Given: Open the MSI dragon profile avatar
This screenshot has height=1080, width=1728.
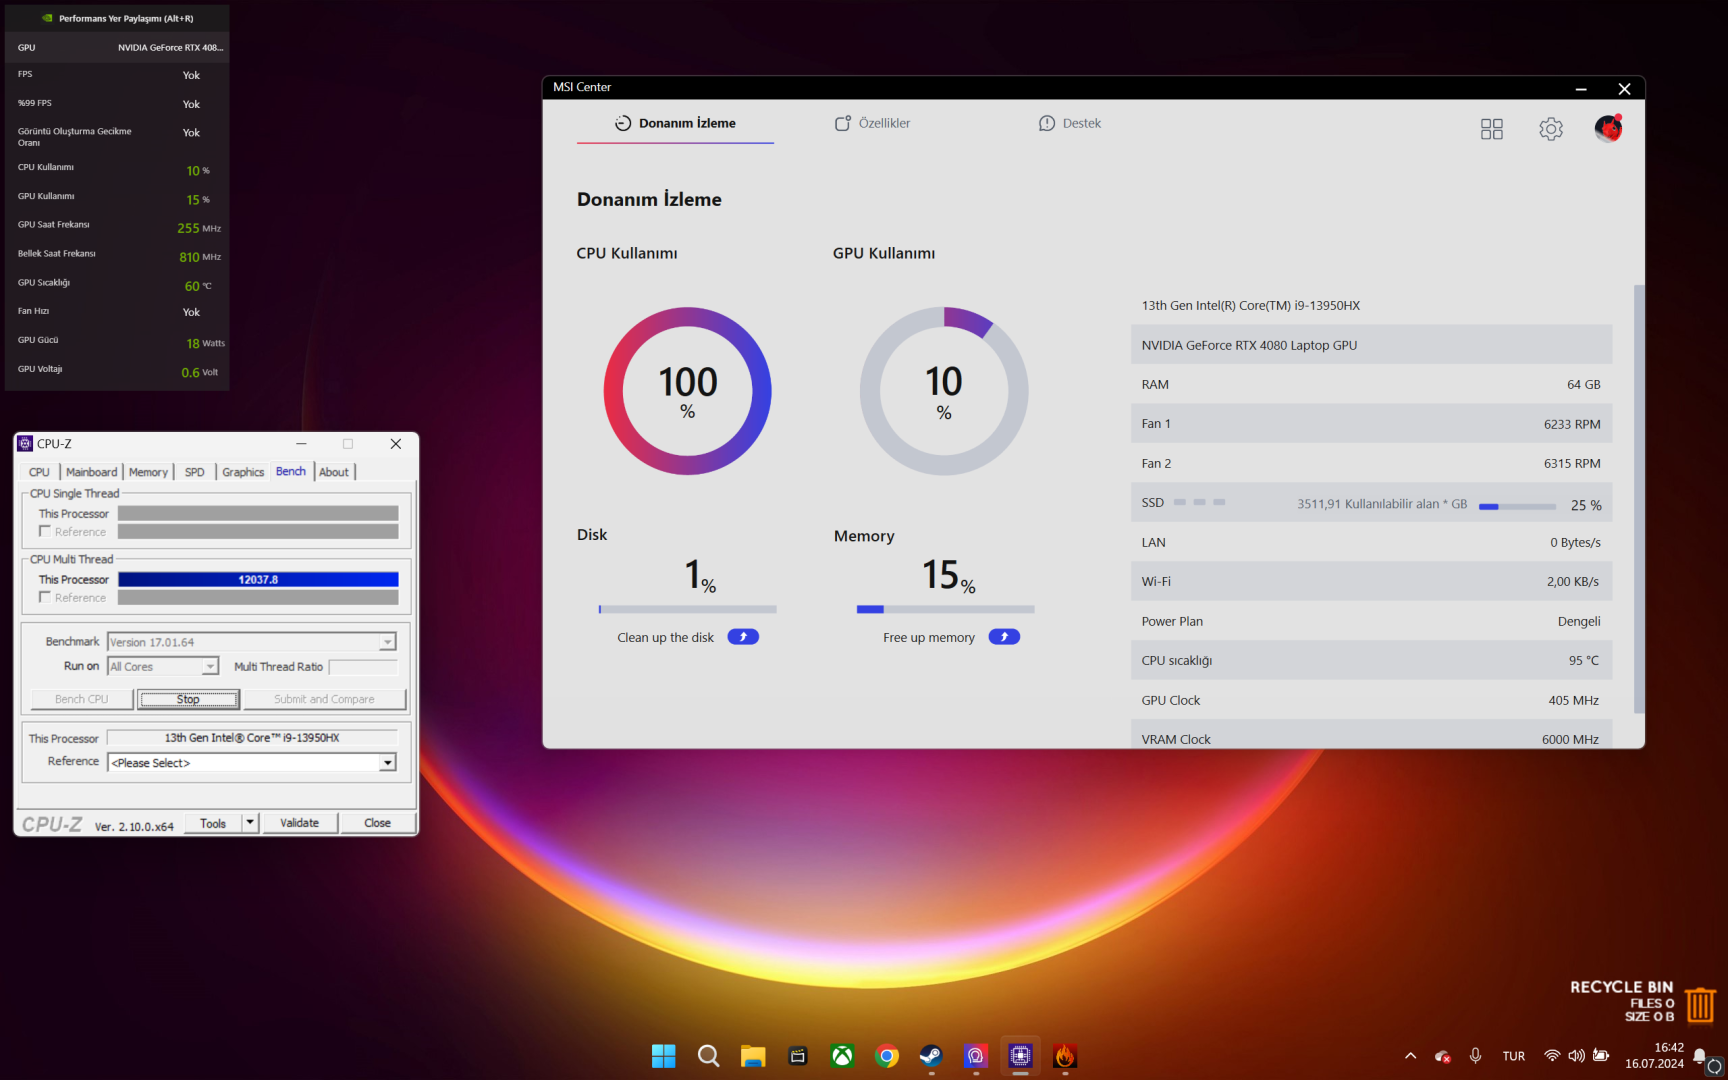Looking at the screenshot, I should 1608,128.
